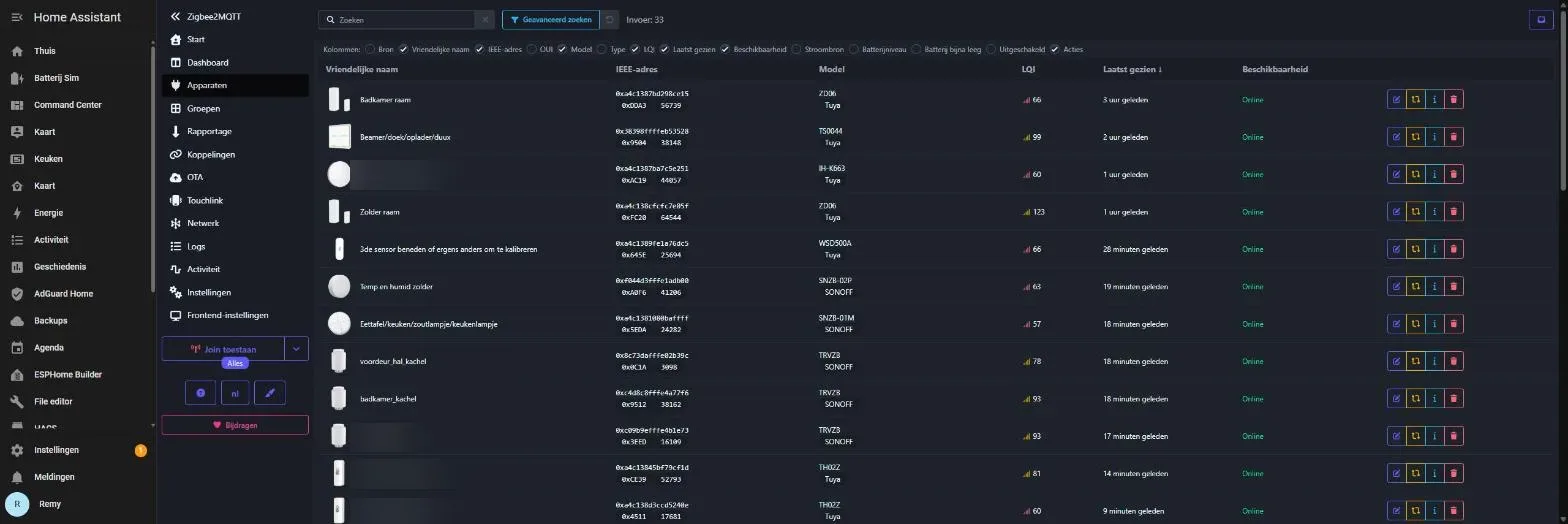Click the Zoeken search input field

(x=397, y=19)
